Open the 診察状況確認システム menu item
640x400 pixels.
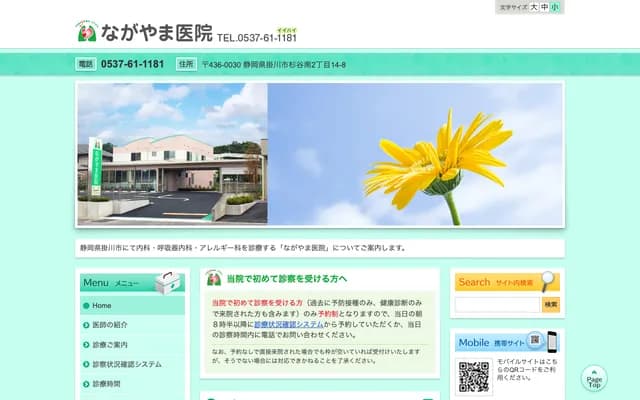click(132, 364)
